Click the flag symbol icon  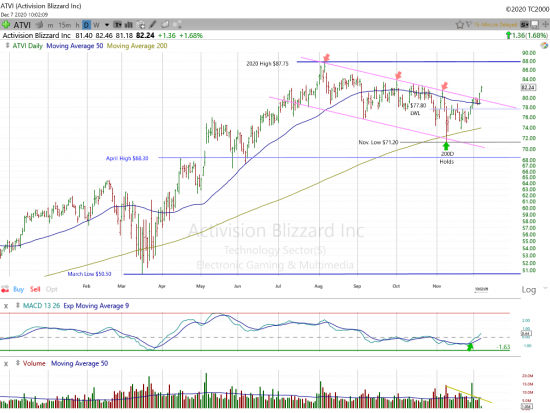click(468, 25)
